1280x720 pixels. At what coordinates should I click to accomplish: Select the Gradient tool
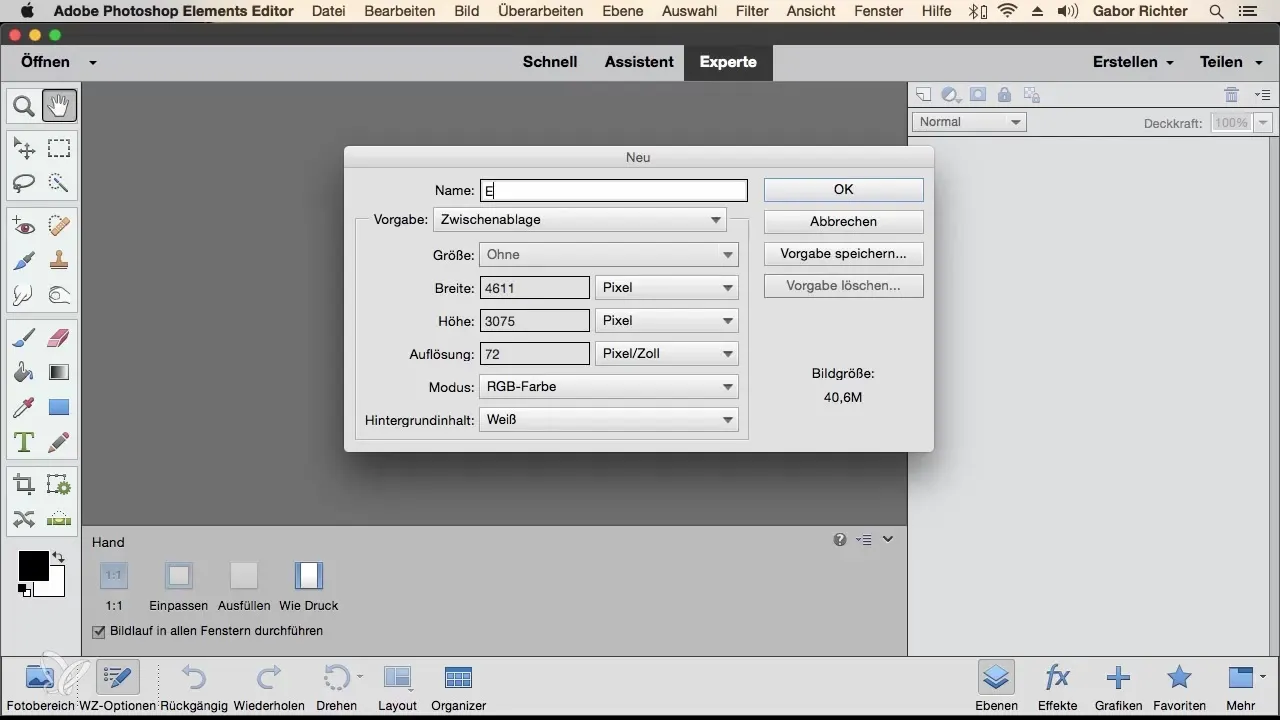(59, 372)
